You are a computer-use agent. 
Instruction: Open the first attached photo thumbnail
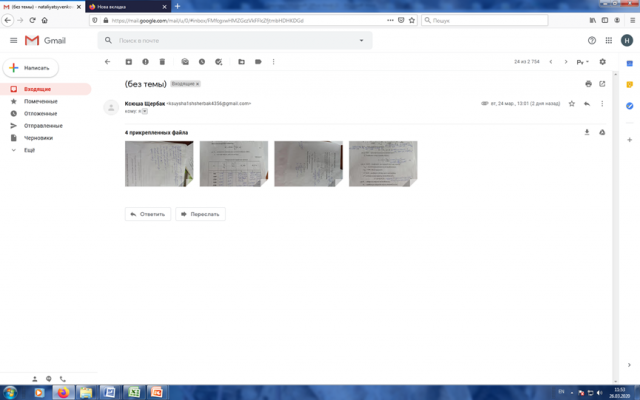[159, 164]
